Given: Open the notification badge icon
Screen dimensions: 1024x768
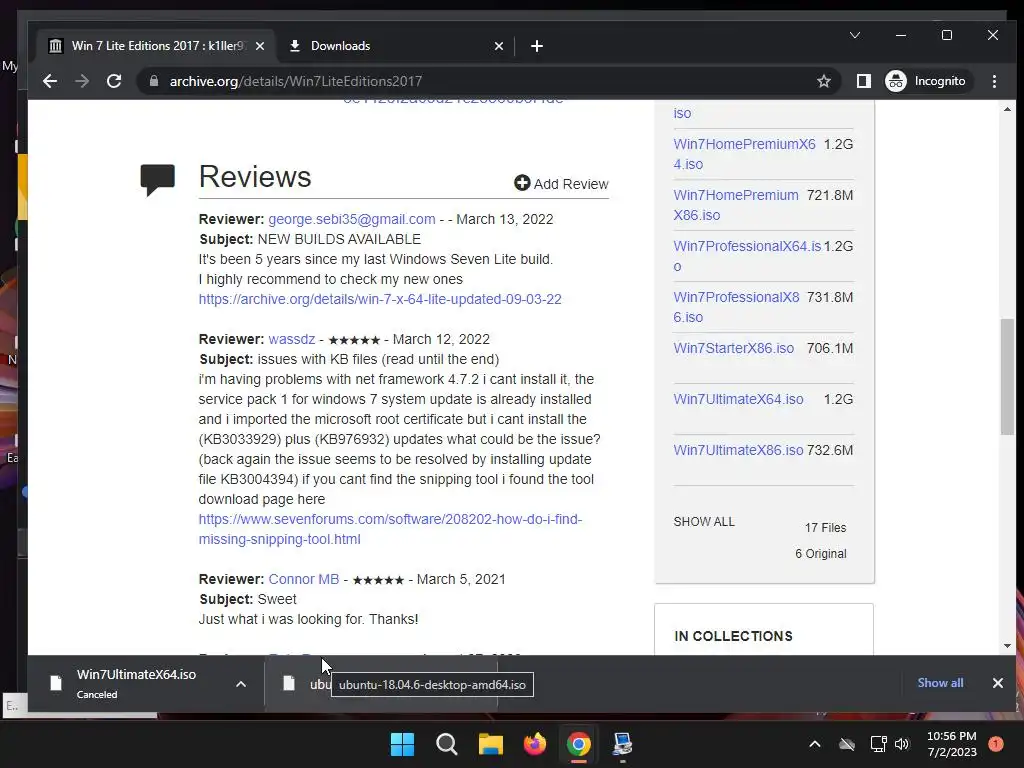Looking at the screenshot, I should 996,744.
